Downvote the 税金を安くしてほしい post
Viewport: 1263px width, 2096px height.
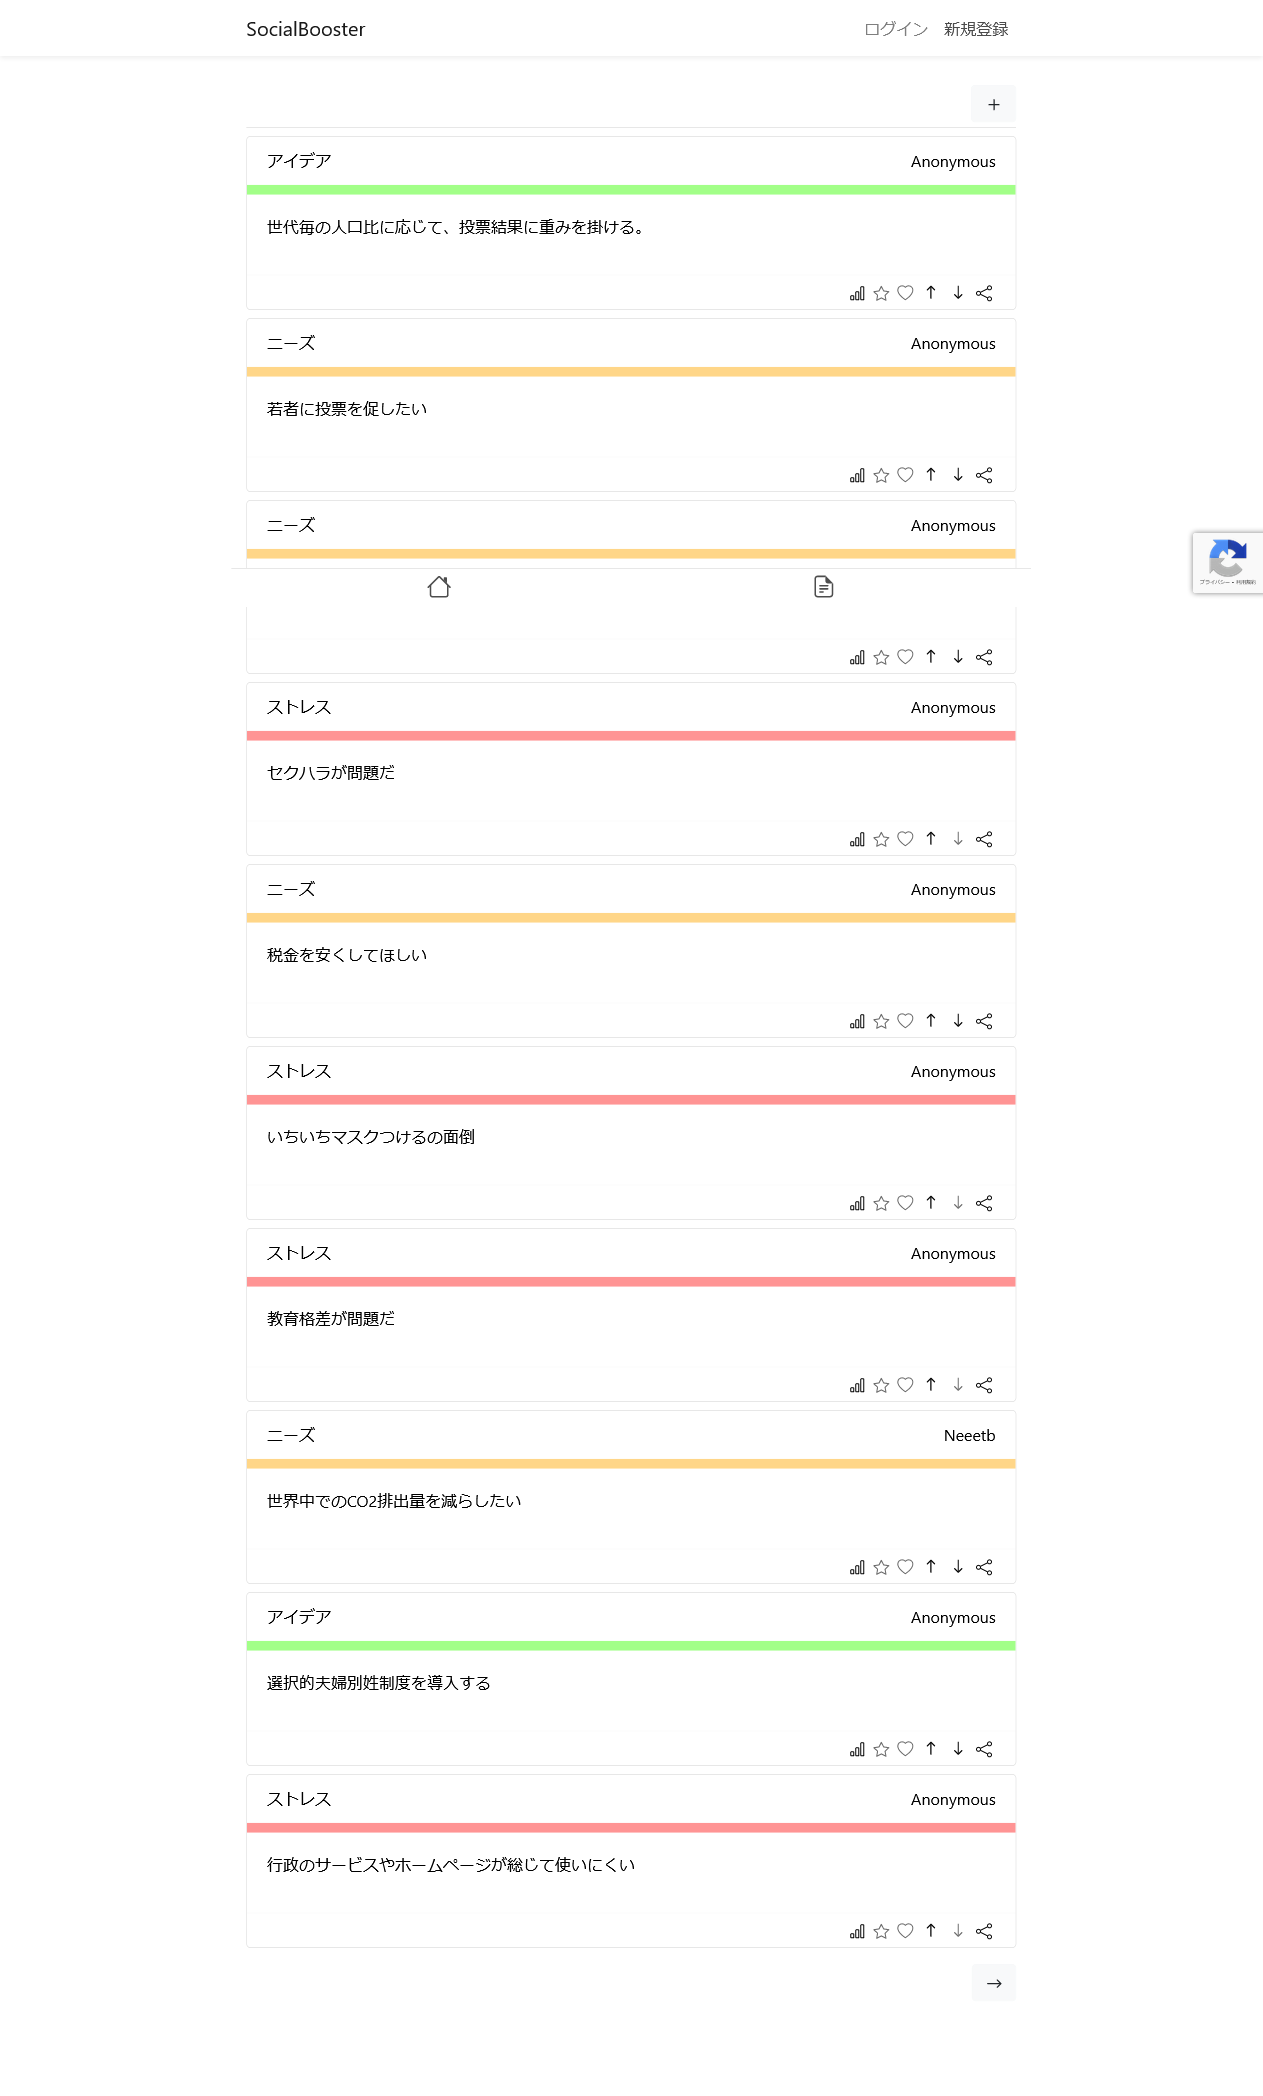click(958, 1021)
